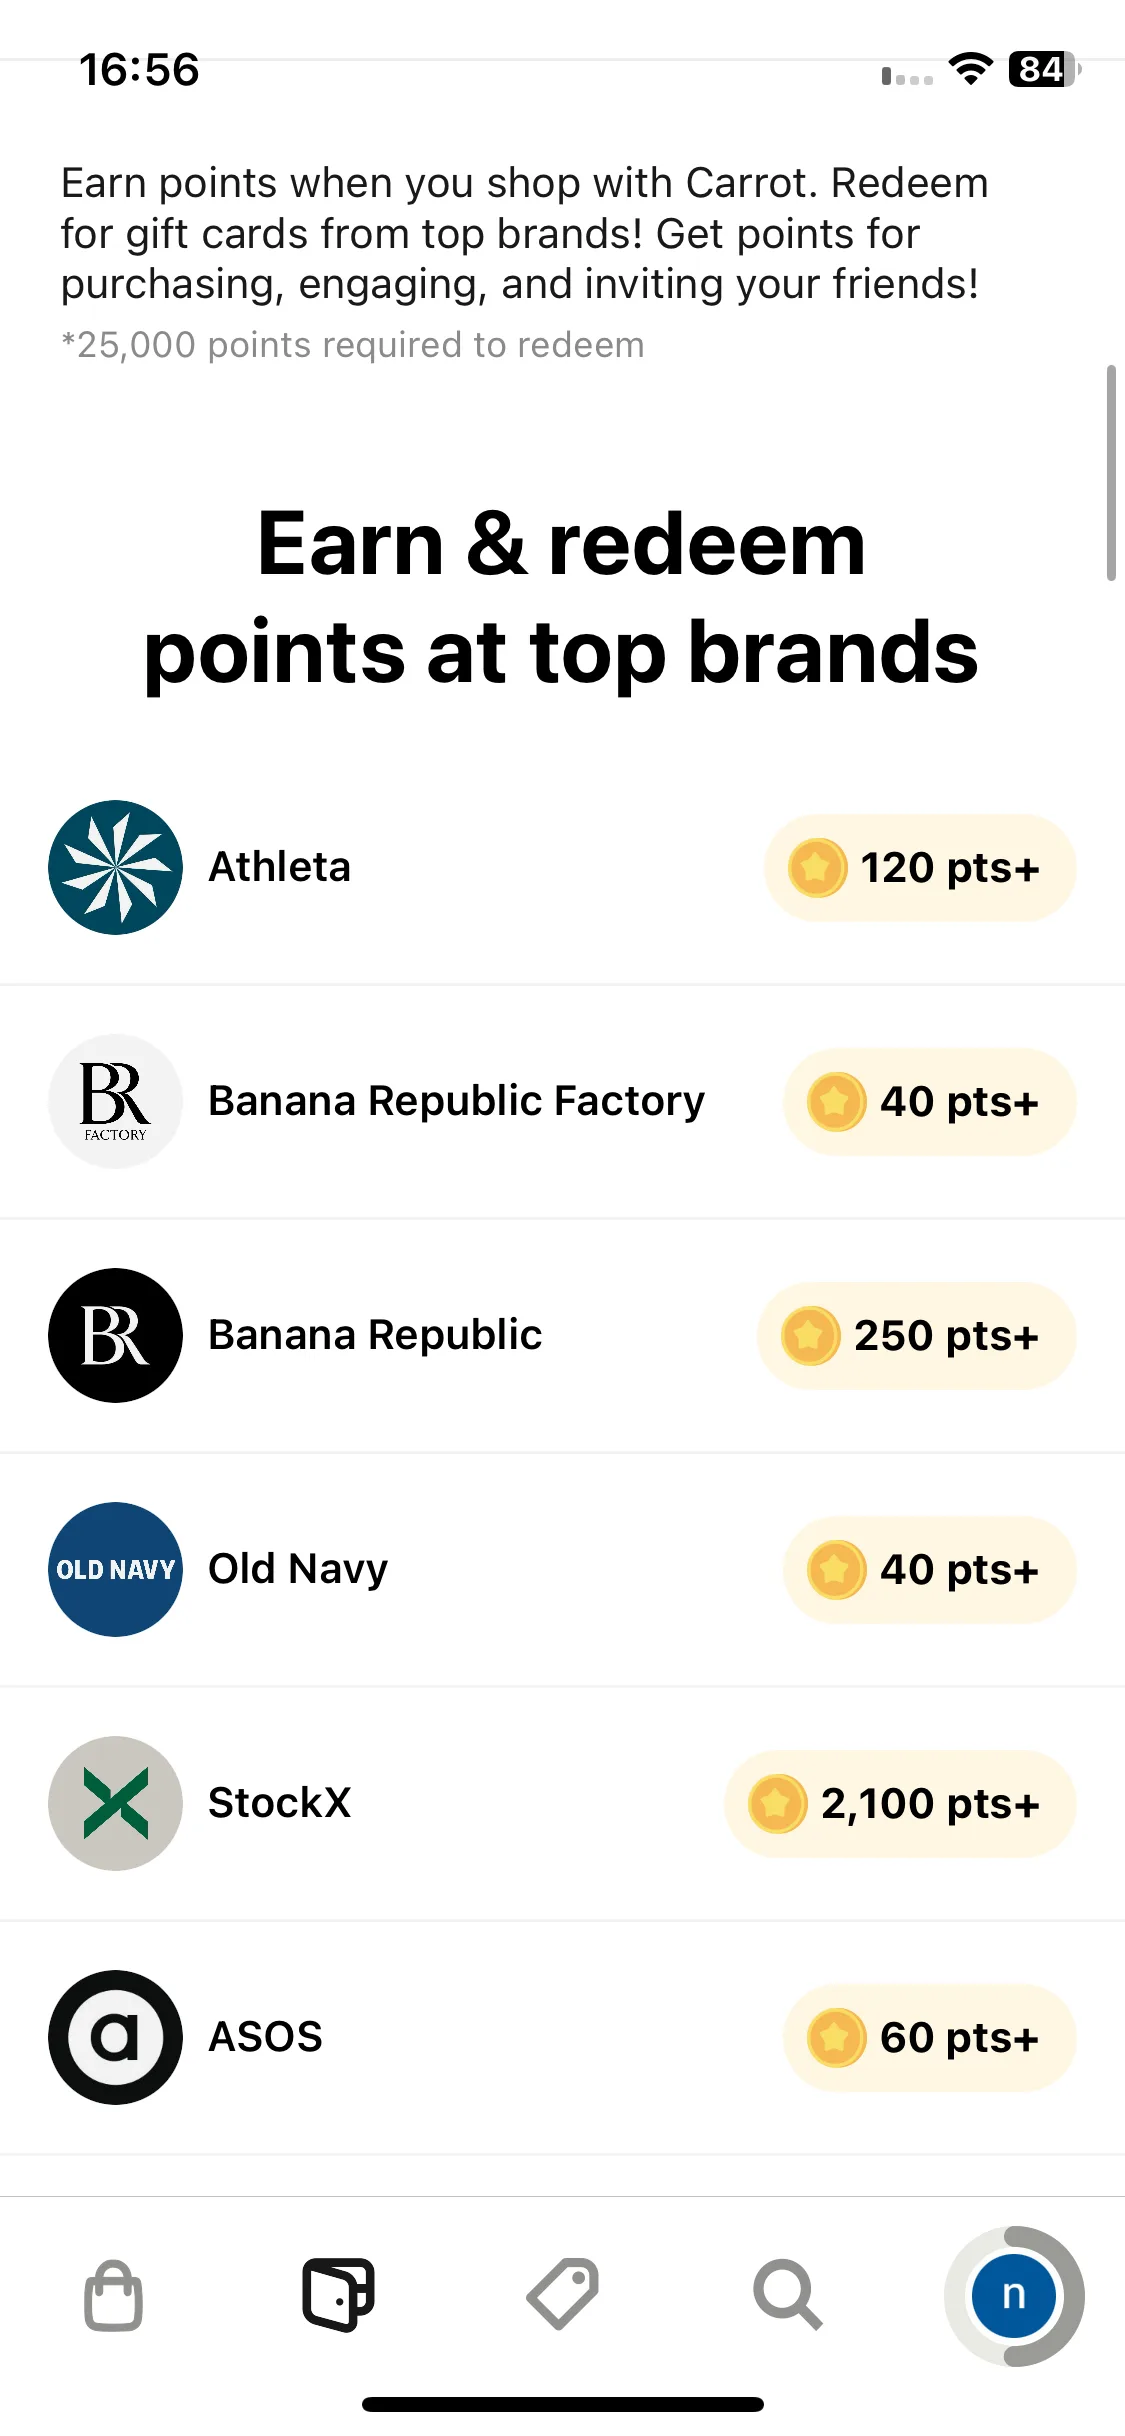Select the 60 pts+ ASOS badge
Viewport: 1125px width, 2436px height.
[x=930, y=2037]
